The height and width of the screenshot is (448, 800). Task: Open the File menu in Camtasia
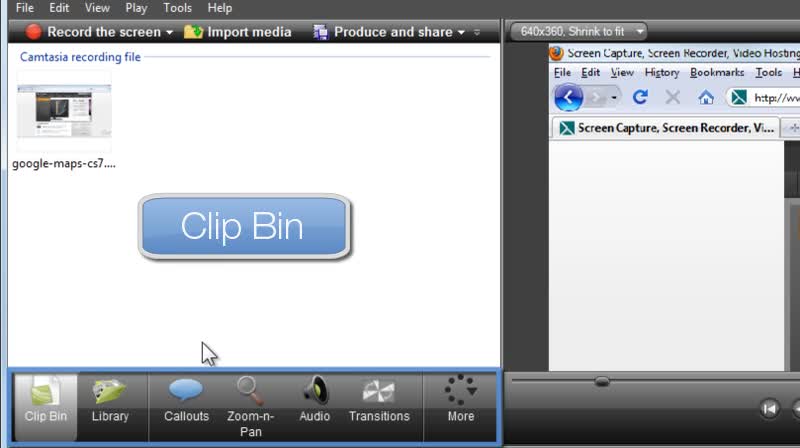[24, 8]
